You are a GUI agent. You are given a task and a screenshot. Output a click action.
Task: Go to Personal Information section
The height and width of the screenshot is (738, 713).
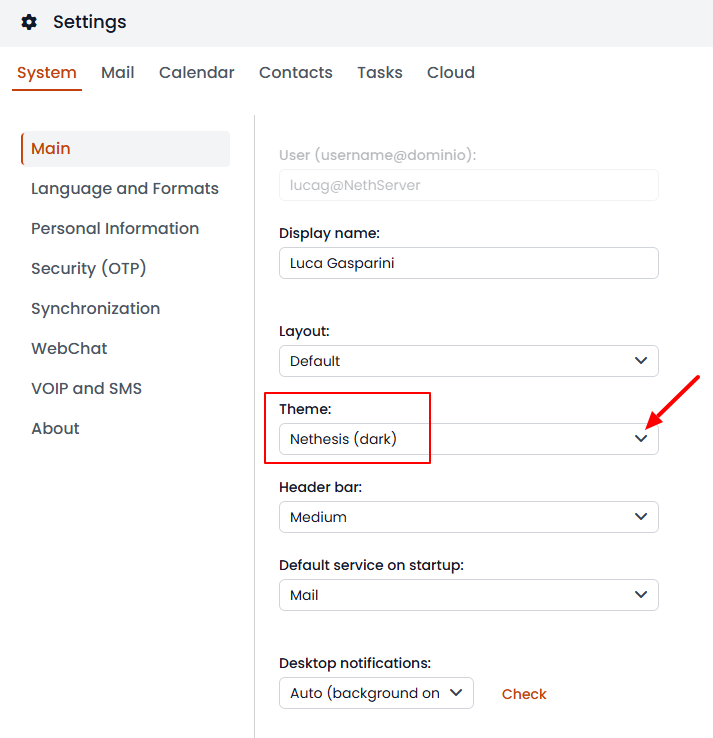(x=115, y=229)
